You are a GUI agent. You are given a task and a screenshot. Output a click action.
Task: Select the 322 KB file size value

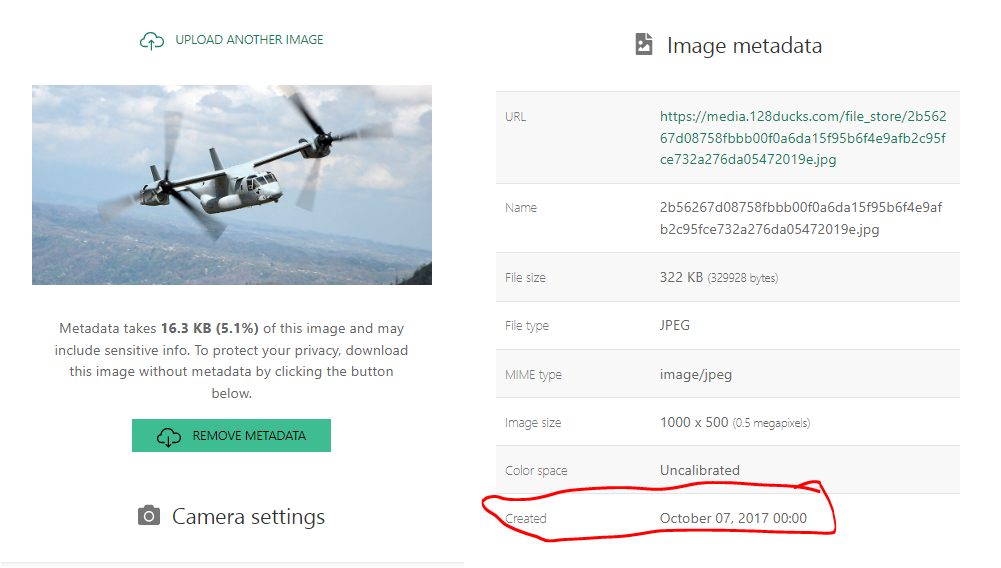tap(719, 278)
